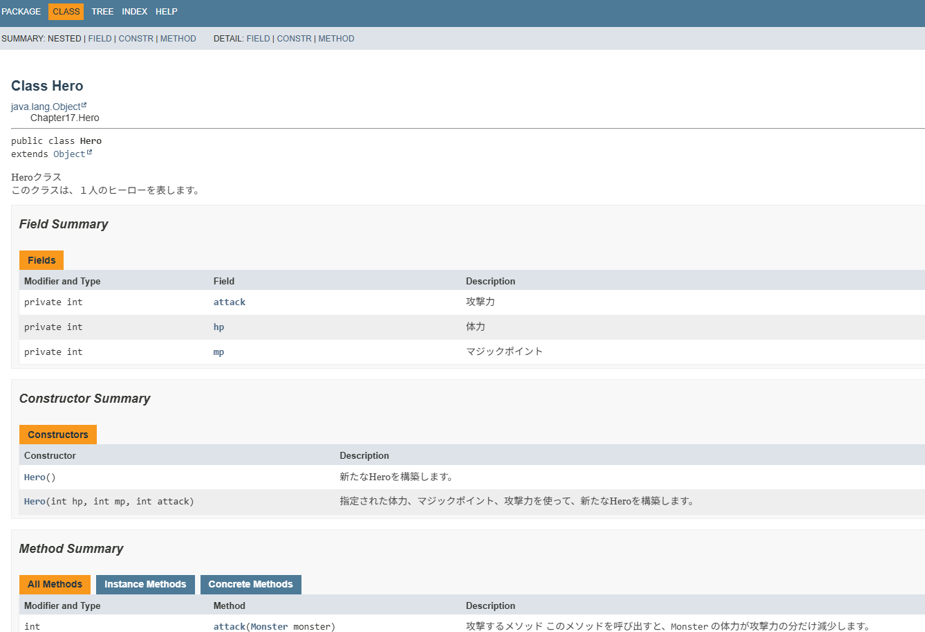This screenshot has height=632, width=925.
Task: Click the '攻撃力' description cell
Action: click(480, 302)
